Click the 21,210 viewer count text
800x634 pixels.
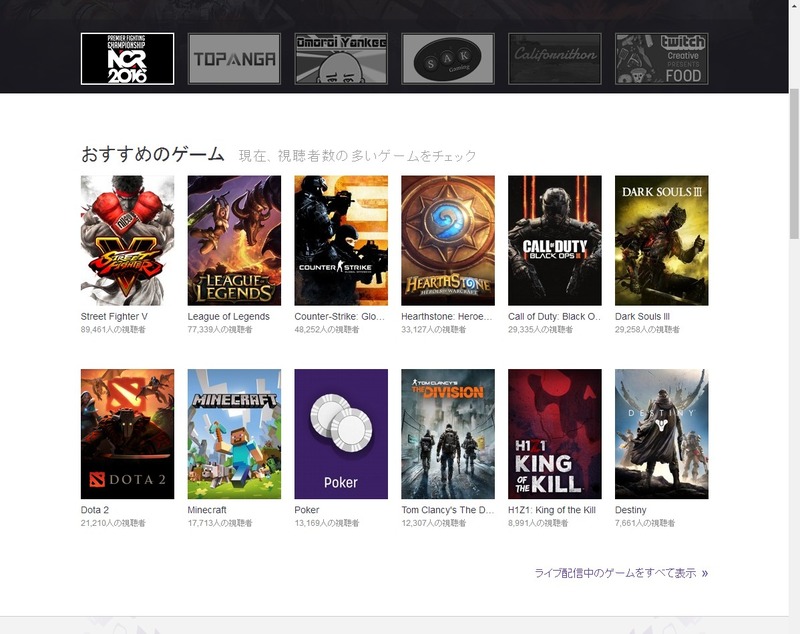pos(113,523)
